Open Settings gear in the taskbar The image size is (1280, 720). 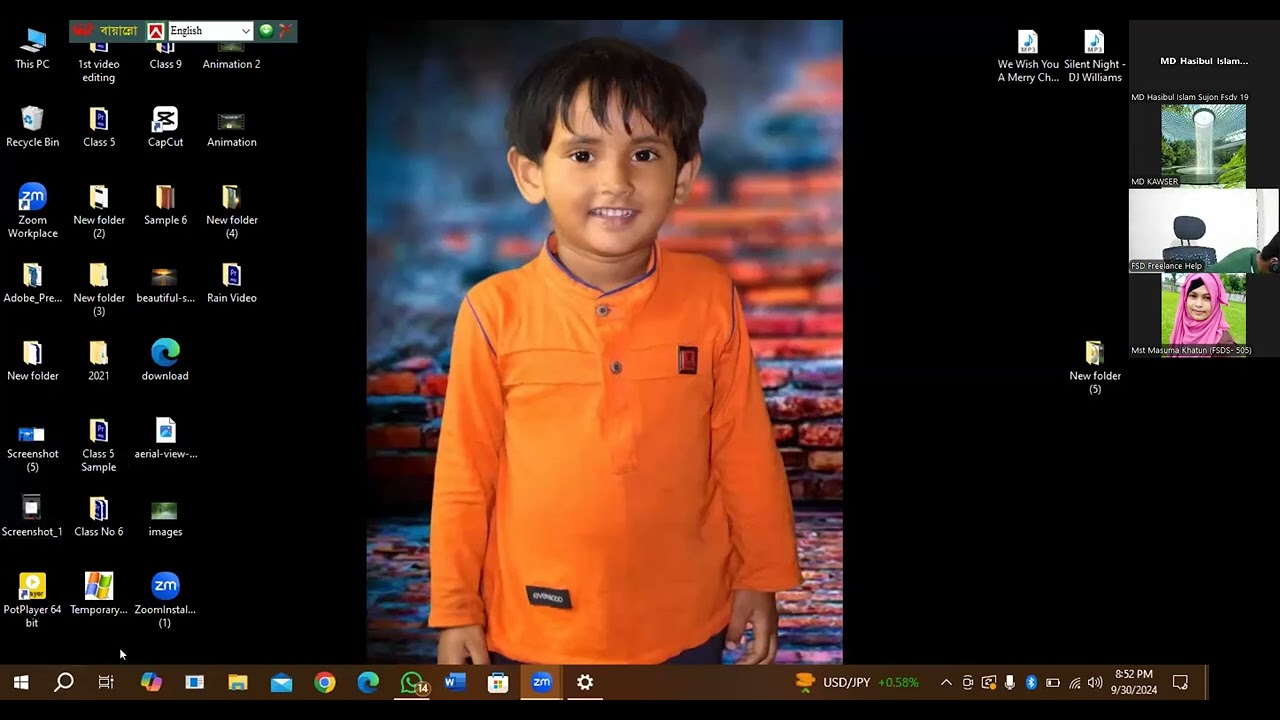585,682
